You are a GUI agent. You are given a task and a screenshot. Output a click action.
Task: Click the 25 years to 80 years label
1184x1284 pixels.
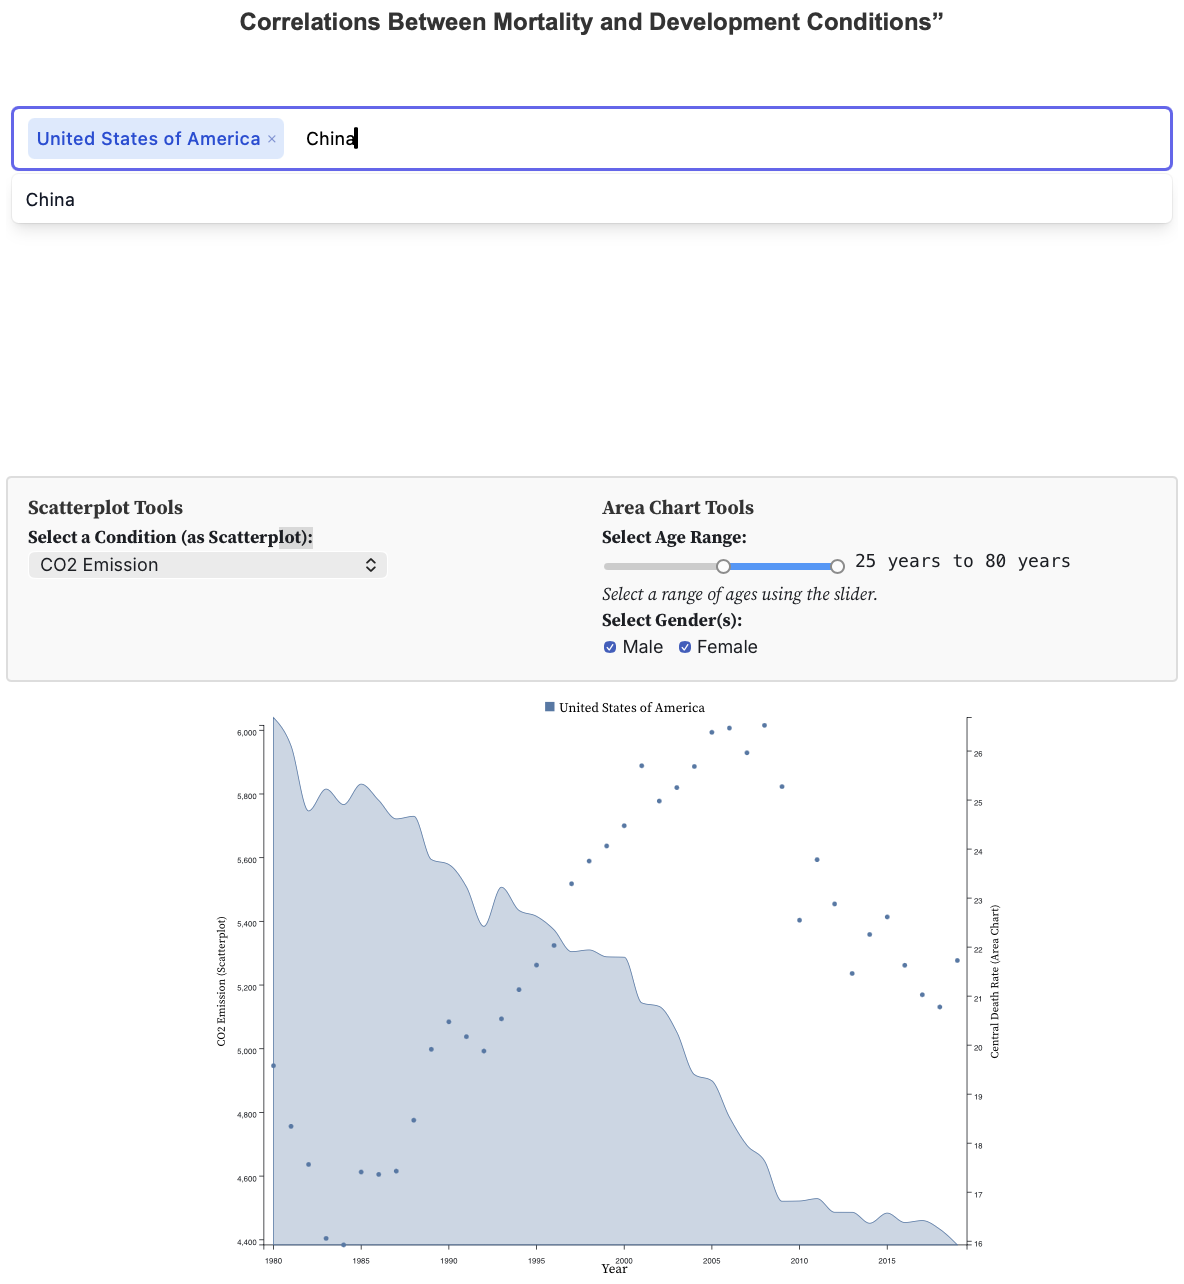tap(963, 561)
